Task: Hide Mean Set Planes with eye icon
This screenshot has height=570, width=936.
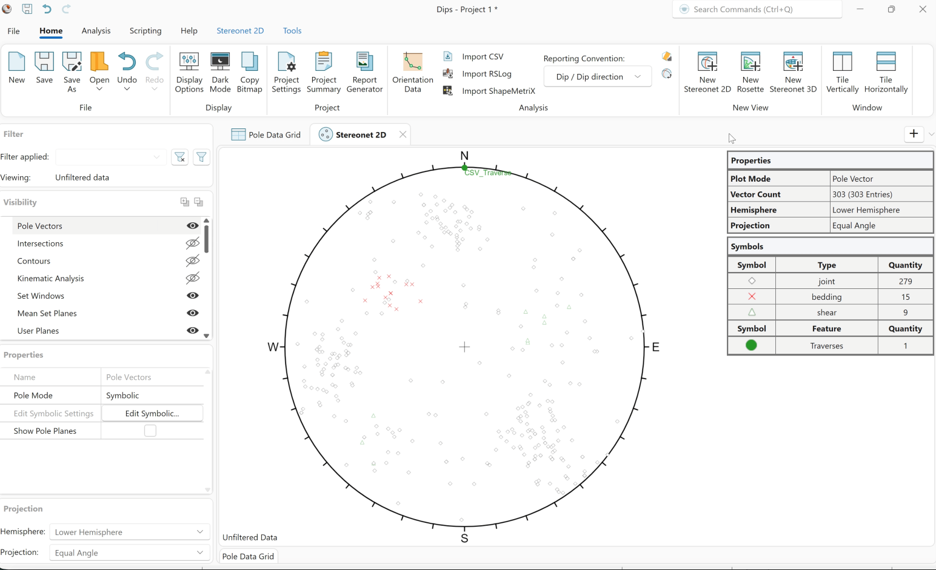Action: coord(192,313)
